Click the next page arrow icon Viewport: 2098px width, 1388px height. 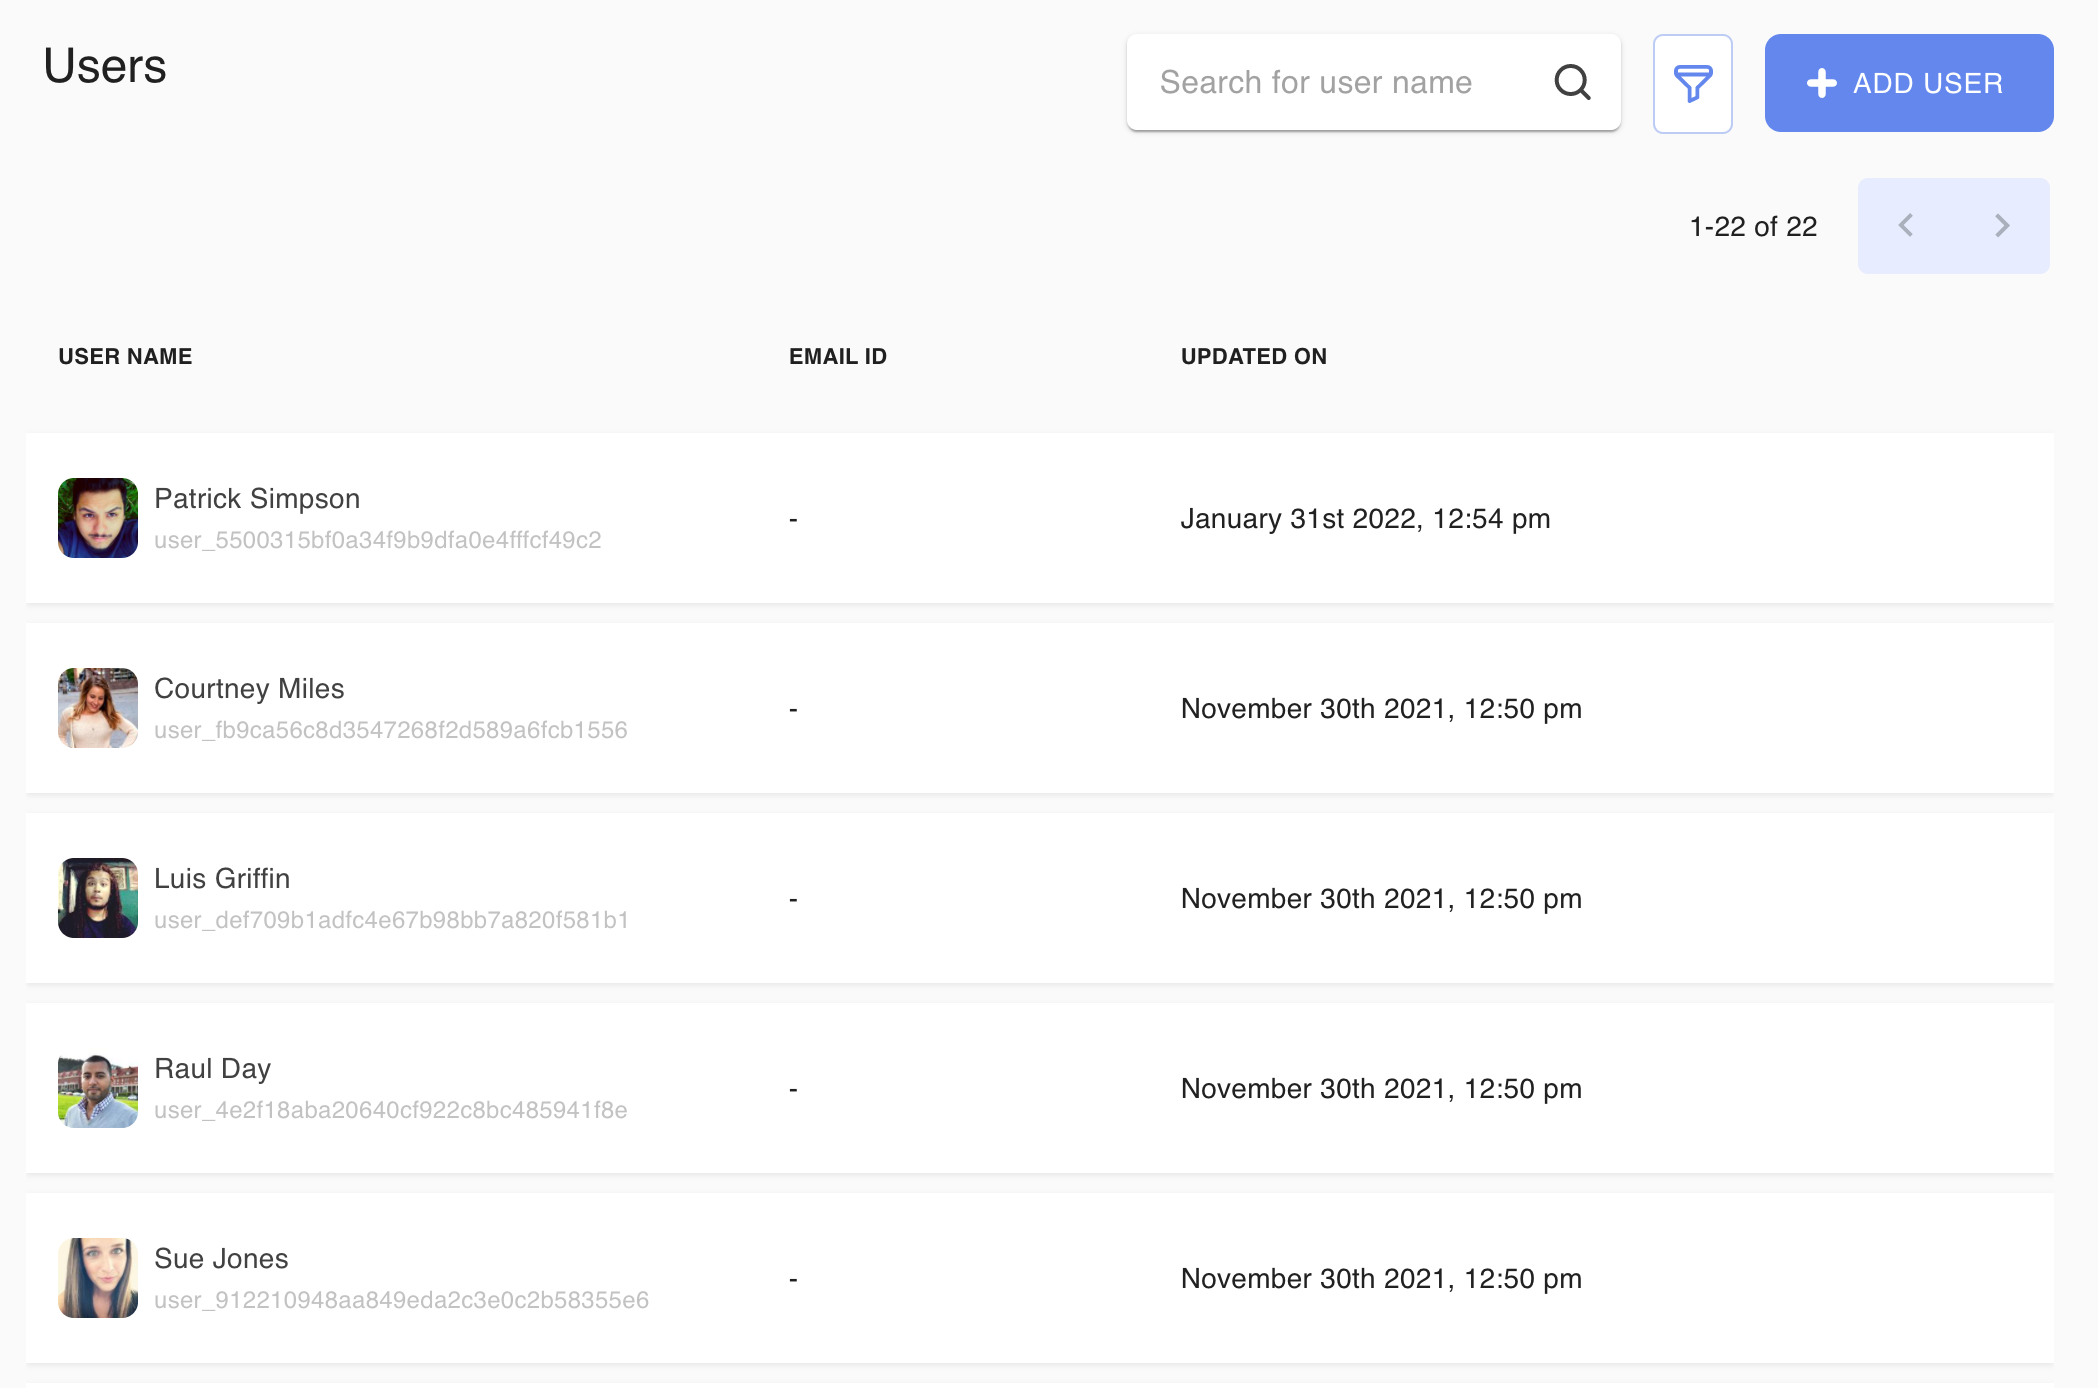click(2004, 226)
